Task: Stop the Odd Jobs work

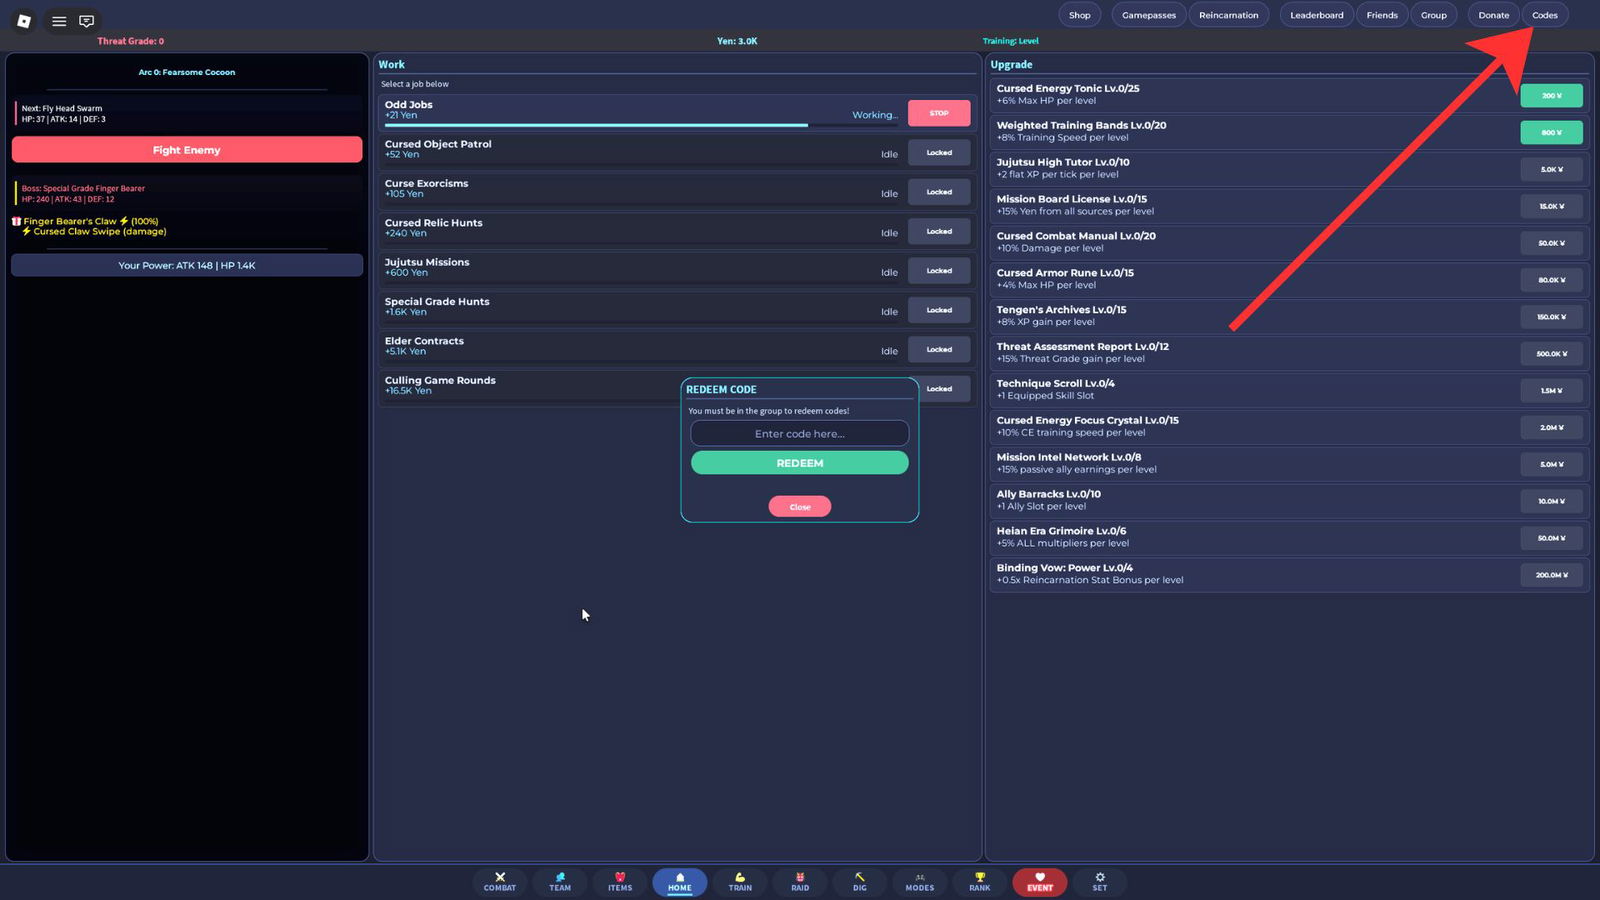Action: coord(939,113)
